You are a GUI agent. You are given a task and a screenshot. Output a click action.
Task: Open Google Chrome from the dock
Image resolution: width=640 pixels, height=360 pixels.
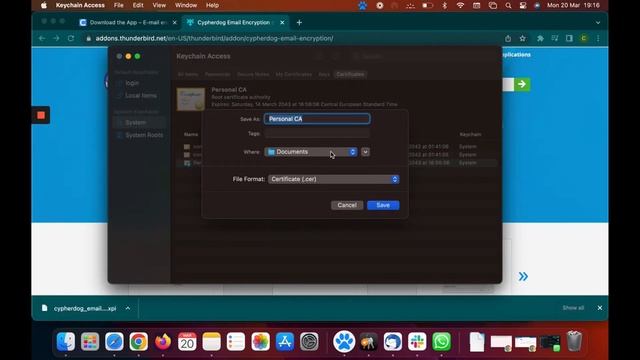pyautogui.click(x=138, y=342)
